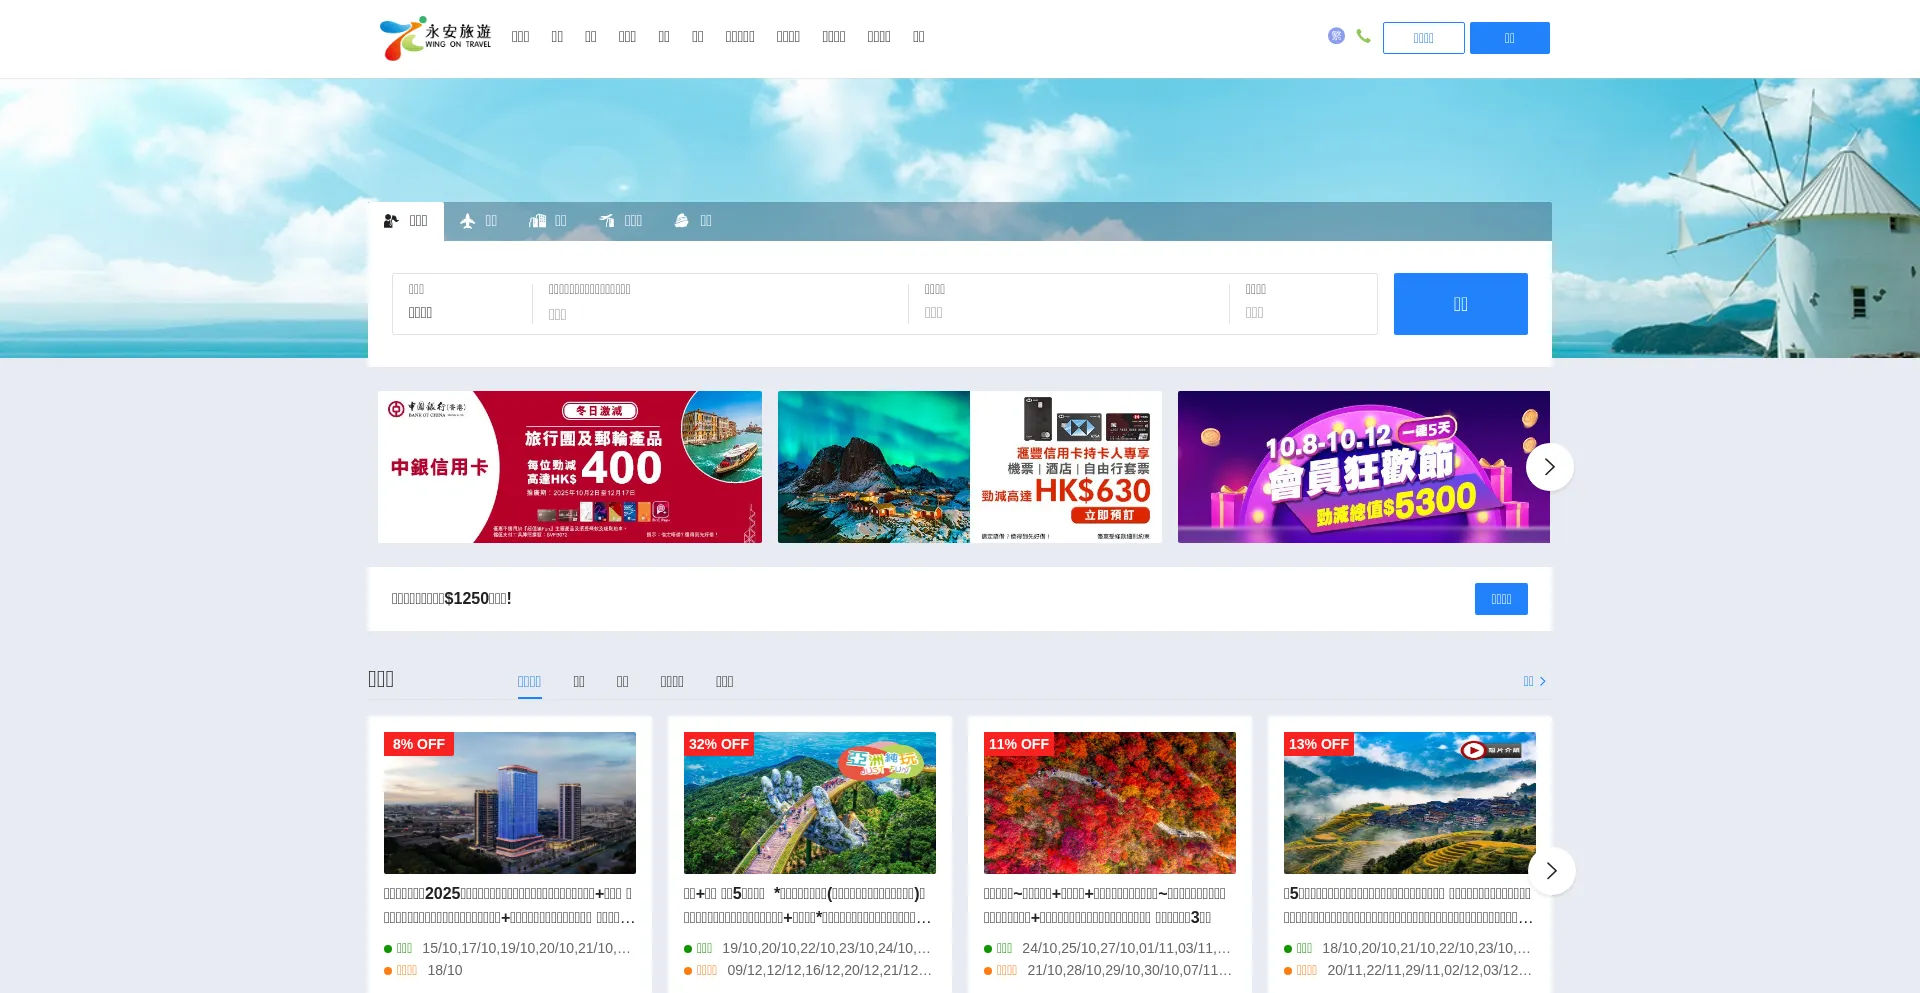
Task: Select the flight plus hotel package tab
Action: [620, 221]
